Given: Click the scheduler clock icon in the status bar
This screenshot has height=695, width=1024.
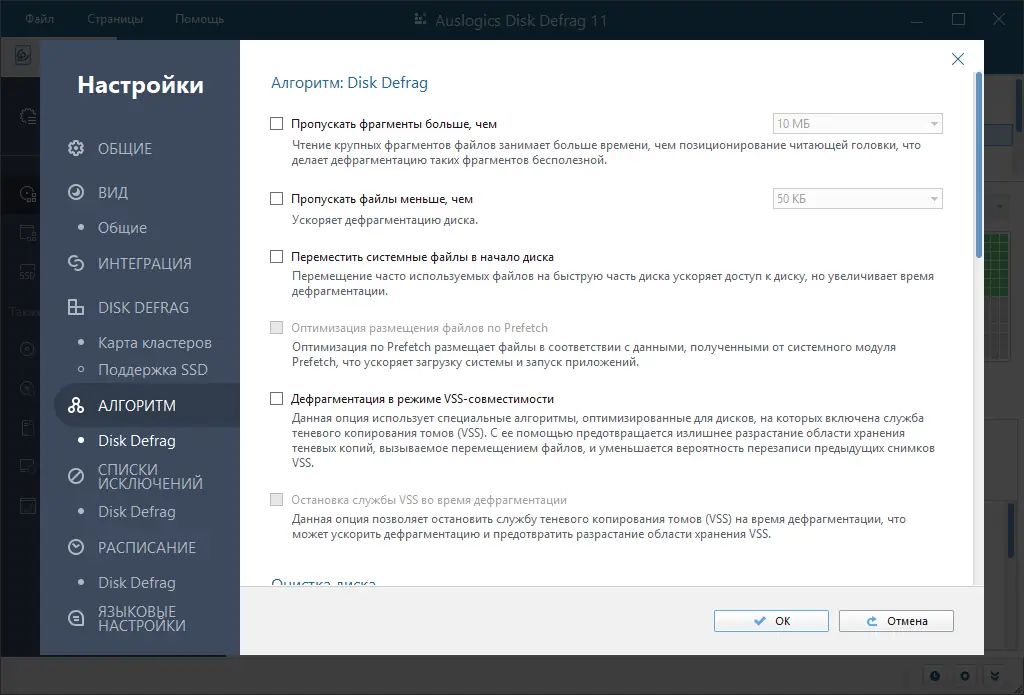Looking at the screenshot, I should pos(935,676).
